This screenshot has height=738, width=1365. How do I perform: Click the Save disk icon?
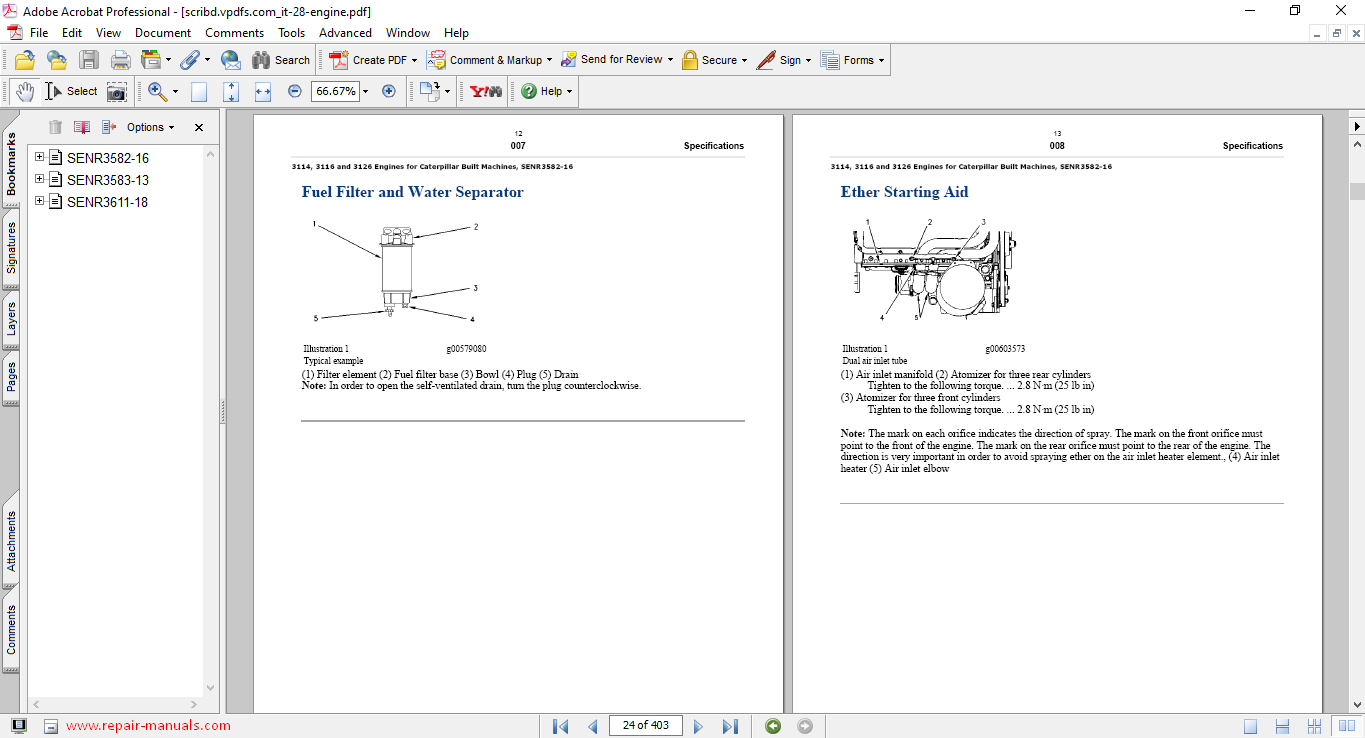pos(89,60)
